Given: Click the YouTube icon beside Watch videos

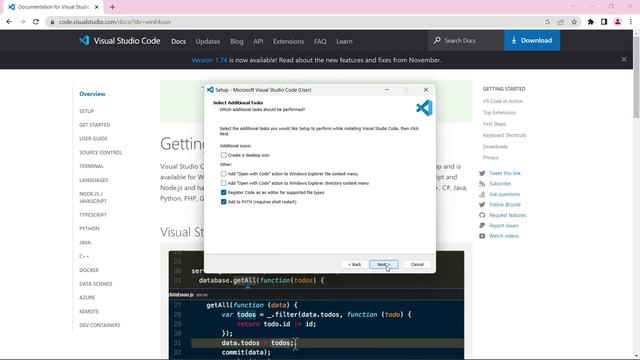Looking at the screenshot, I should 482,236.
